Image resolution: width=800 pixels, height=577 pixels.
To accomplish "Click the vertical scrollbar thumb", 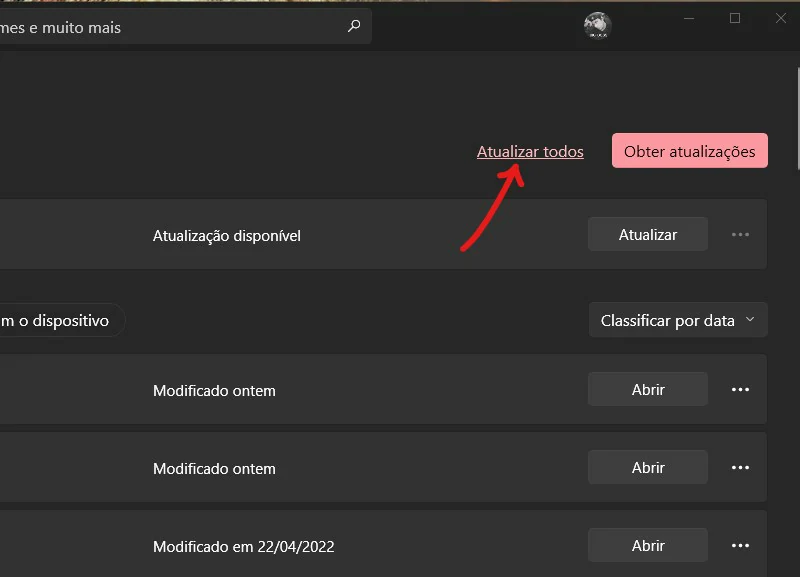I will point(798,118).
